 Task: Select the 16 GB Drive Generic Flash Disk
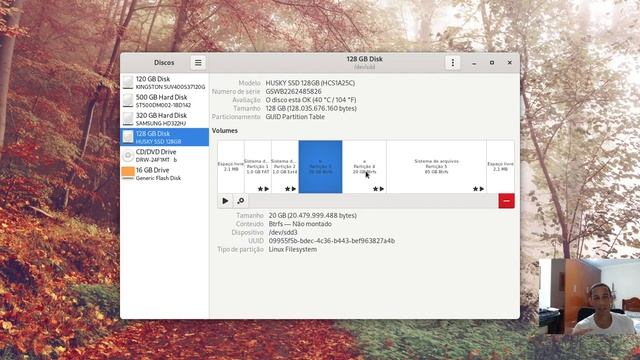point(164,173)
